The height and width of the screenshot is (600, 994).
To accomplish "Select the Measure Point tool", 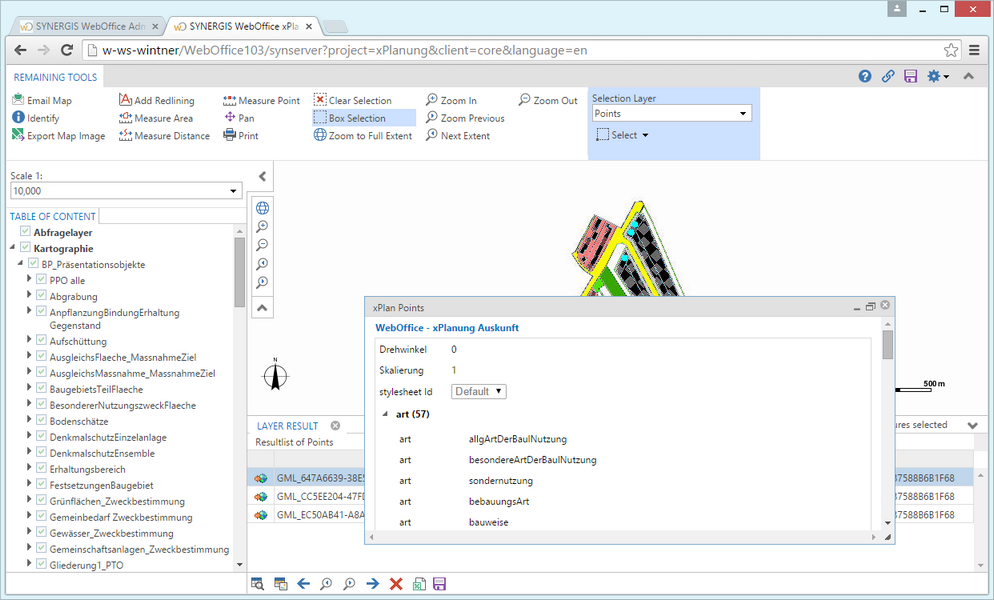I will (261, 100).
